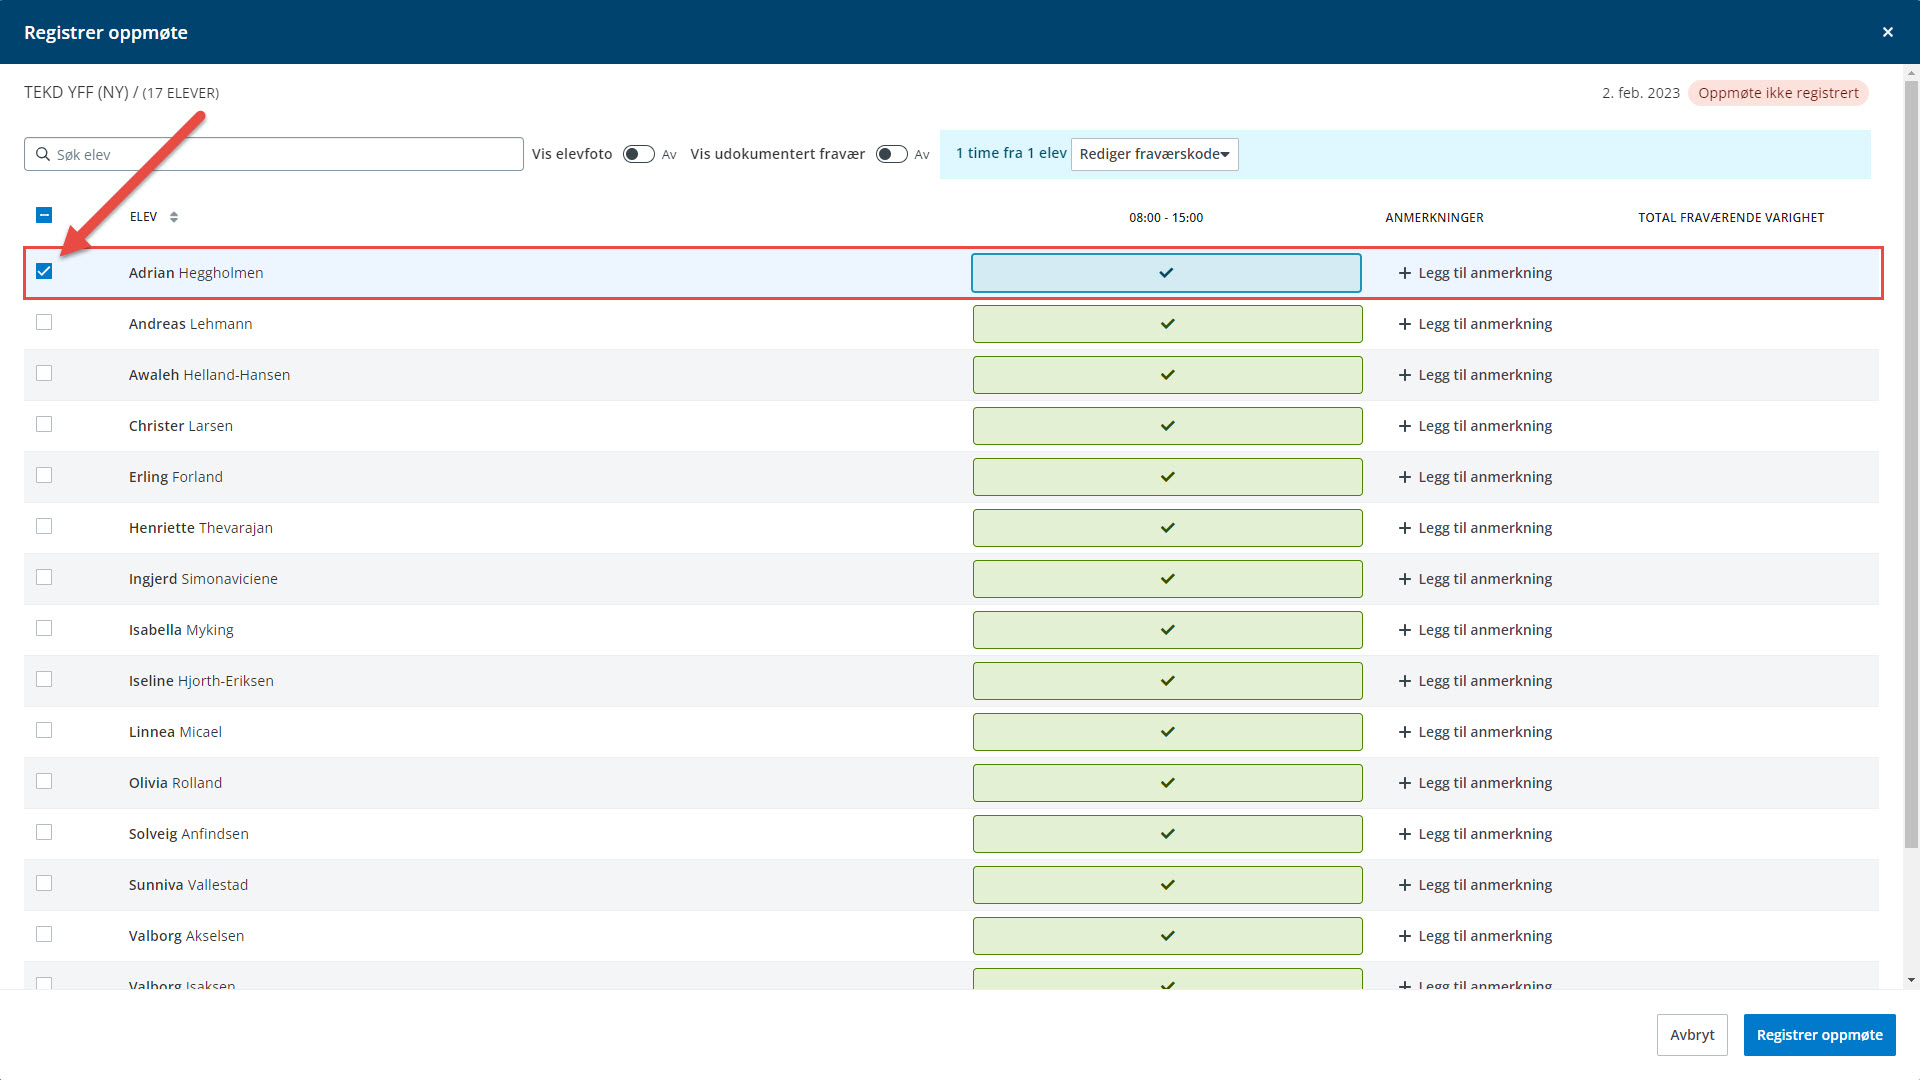Viewport: 1920px width, 1080px height.
Task: Click attendance checkmark for Sunniva Vallestad
Action: click(1167, 885)
